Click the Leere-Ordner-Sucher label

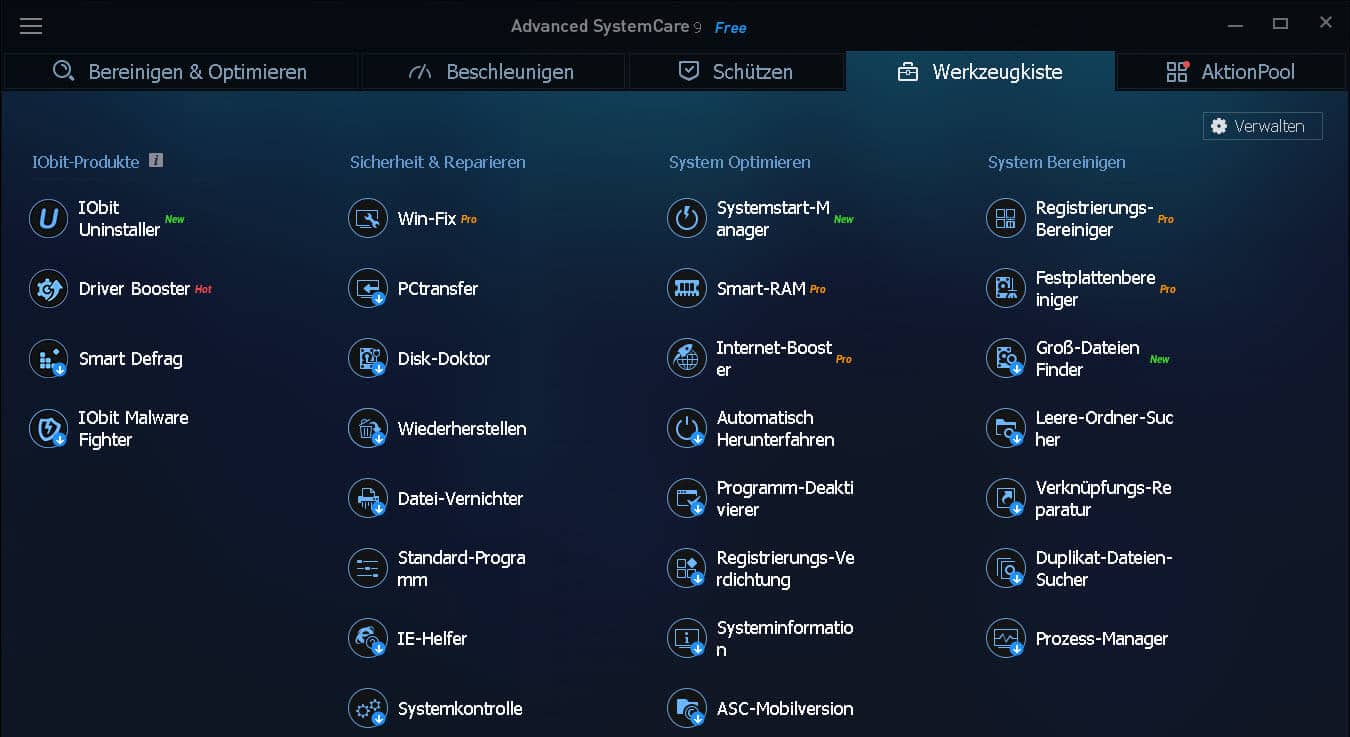tap(1104, 428)
